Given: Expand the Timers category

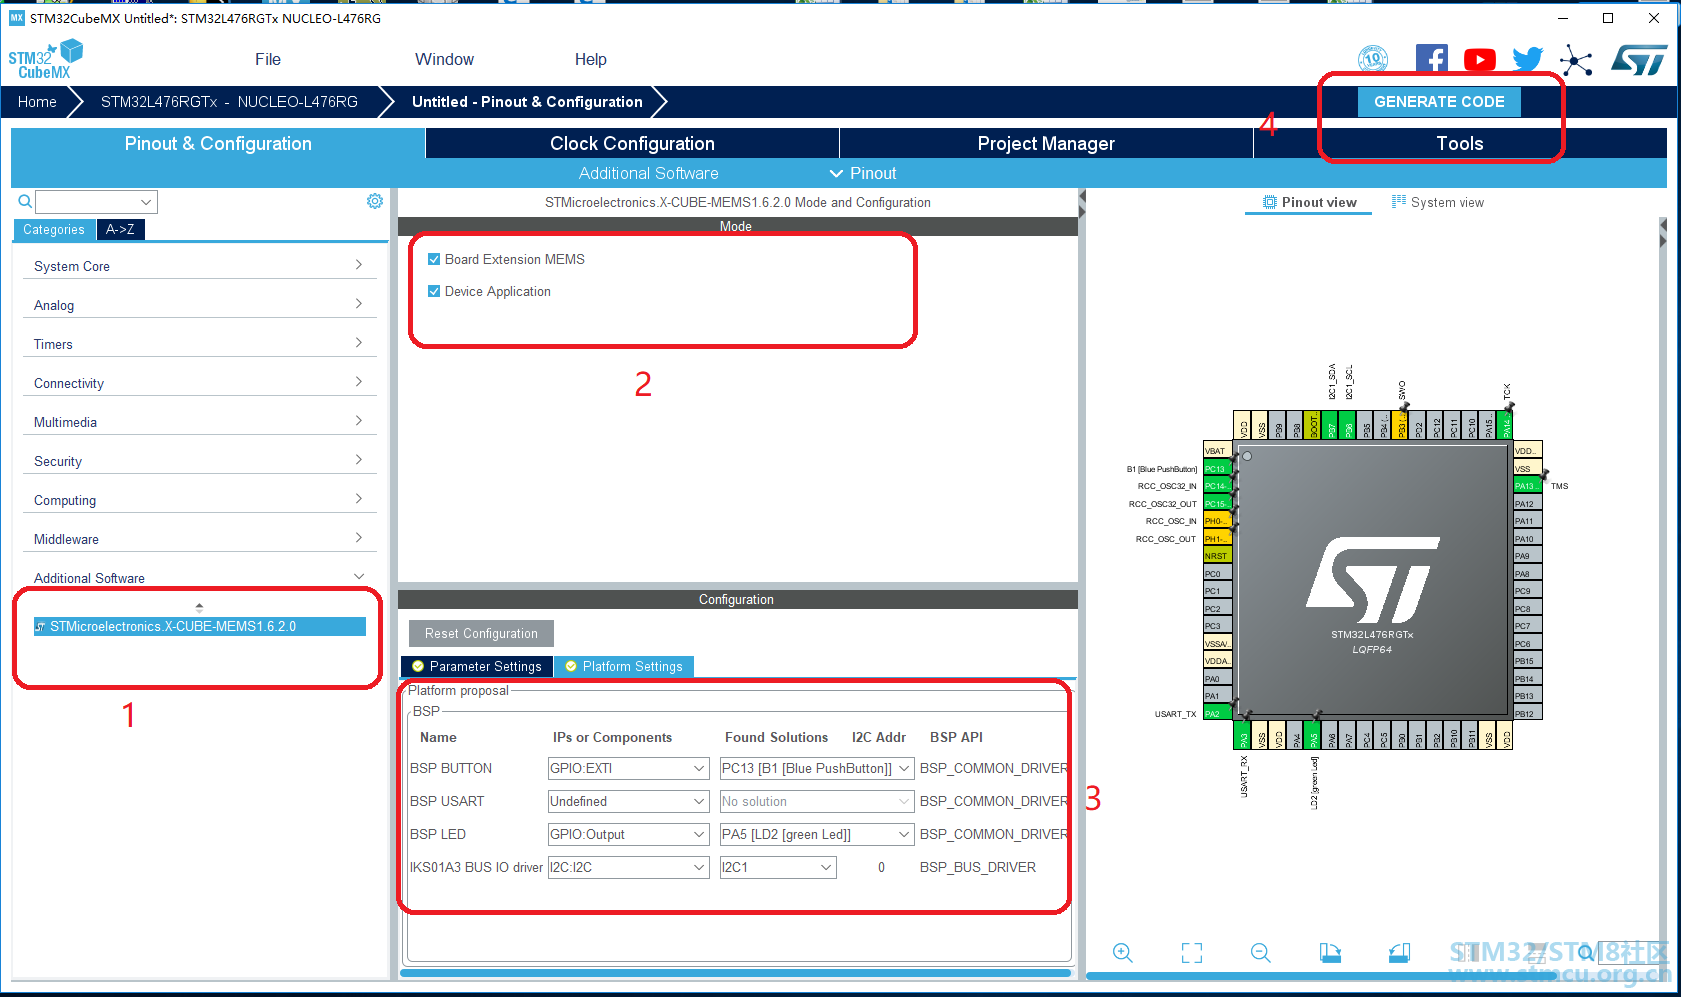Looking at the screenshot, I should tap(200, 344).
